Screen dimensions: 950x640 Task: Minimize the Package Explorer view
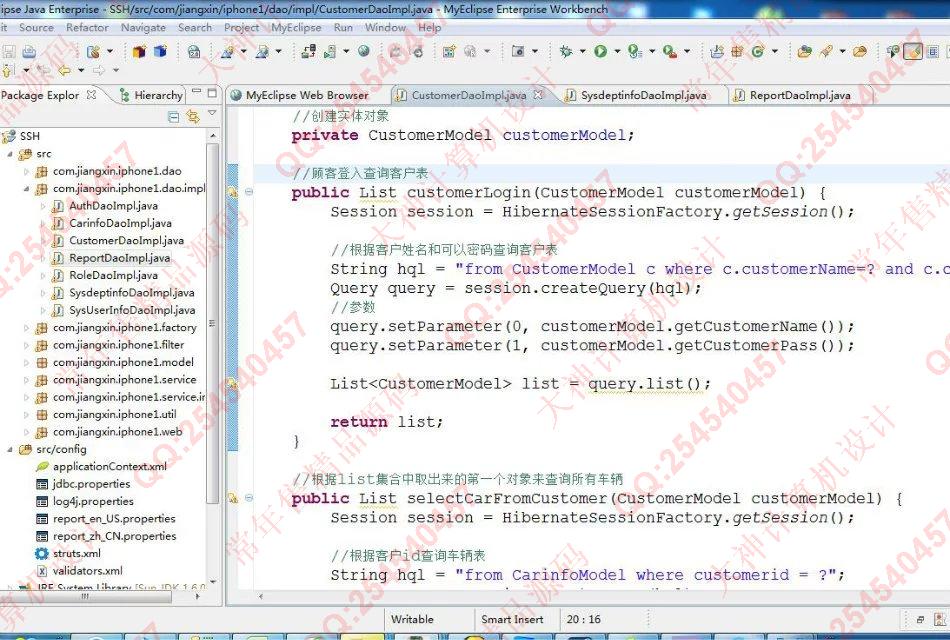click(x=196, y=92)
